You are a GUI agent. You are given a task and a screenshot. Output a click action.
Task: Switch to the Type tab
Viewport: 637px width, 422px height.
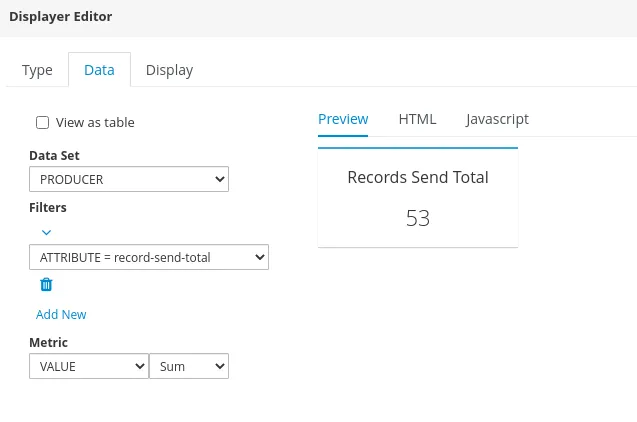point(37,70)
